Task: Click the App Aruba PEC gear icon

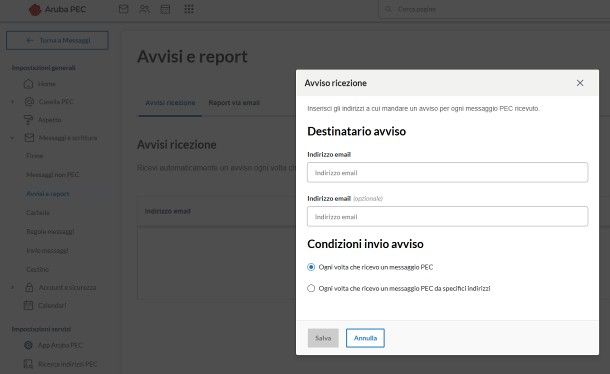Action: tap(28, 345)
